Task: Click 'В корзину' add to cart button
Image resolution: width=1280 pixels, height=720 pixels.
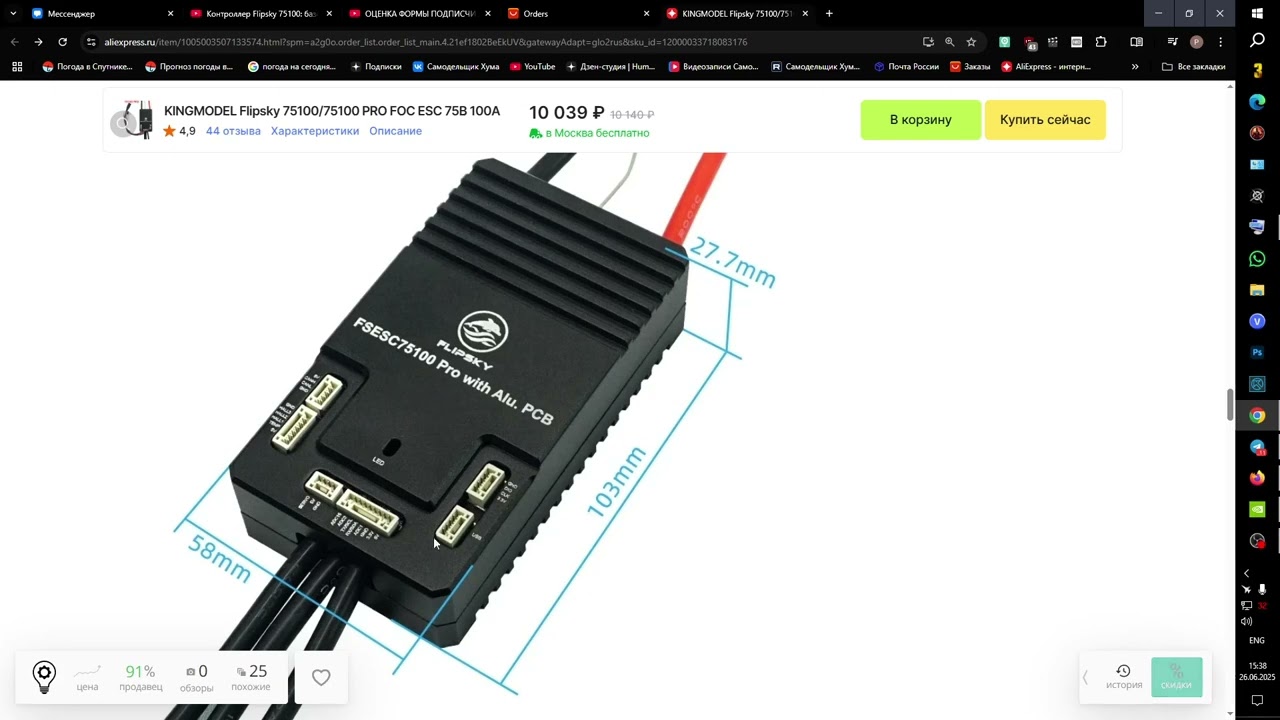Action: (x=921, y=120)
